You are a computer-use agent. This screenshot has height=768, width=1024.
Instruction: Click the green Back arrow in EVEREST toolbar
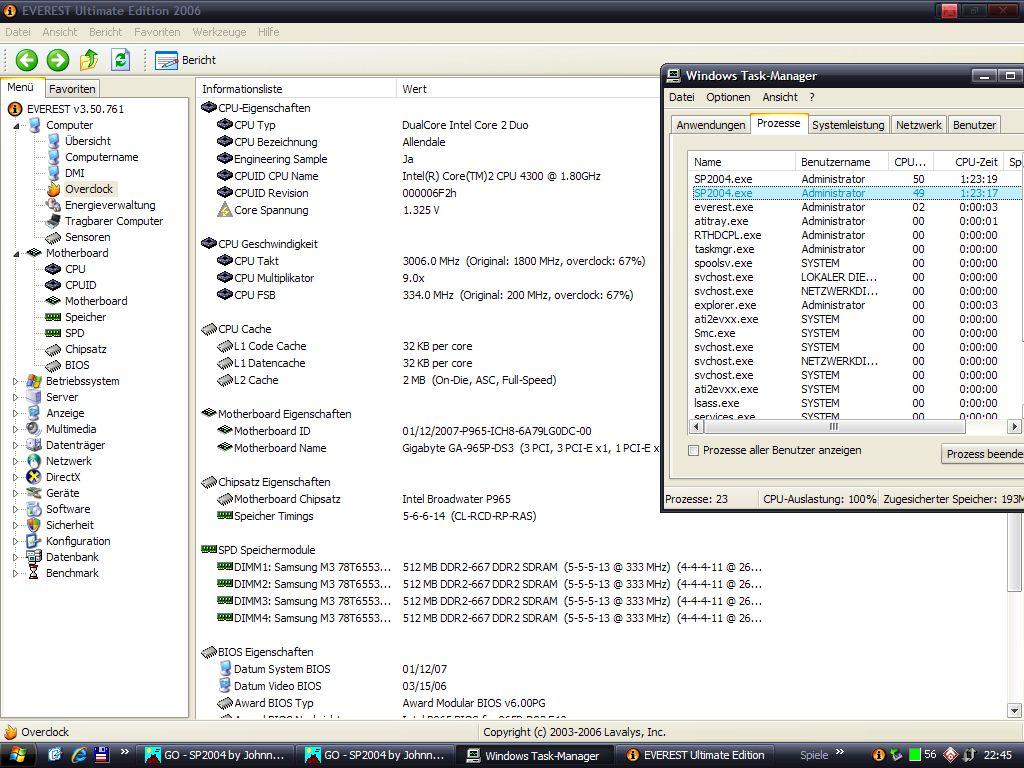(27, 60)
